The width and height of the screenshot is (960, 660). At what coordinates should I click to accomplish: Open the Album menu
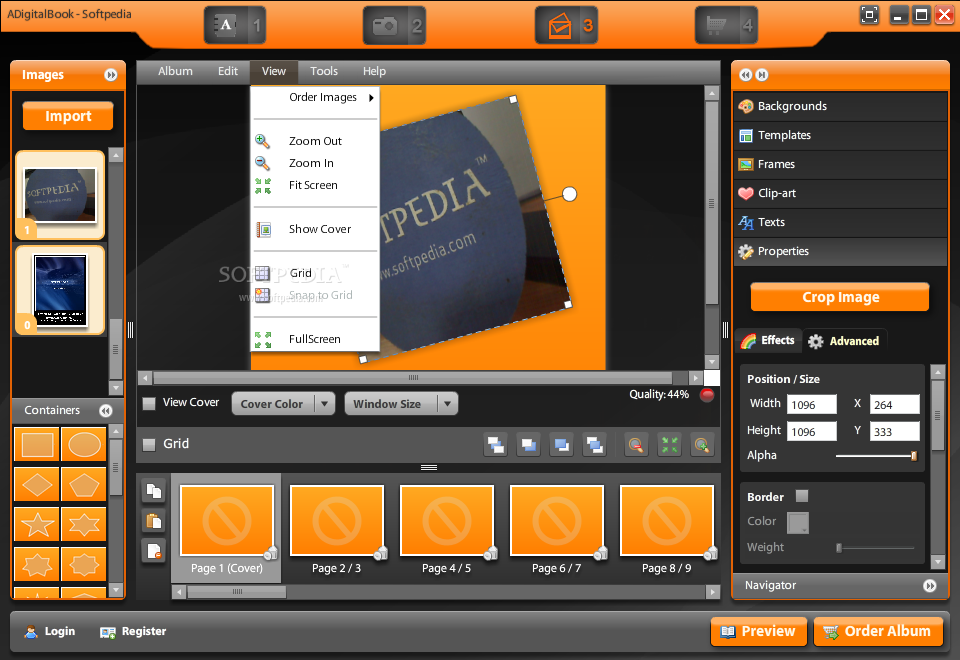175,72
